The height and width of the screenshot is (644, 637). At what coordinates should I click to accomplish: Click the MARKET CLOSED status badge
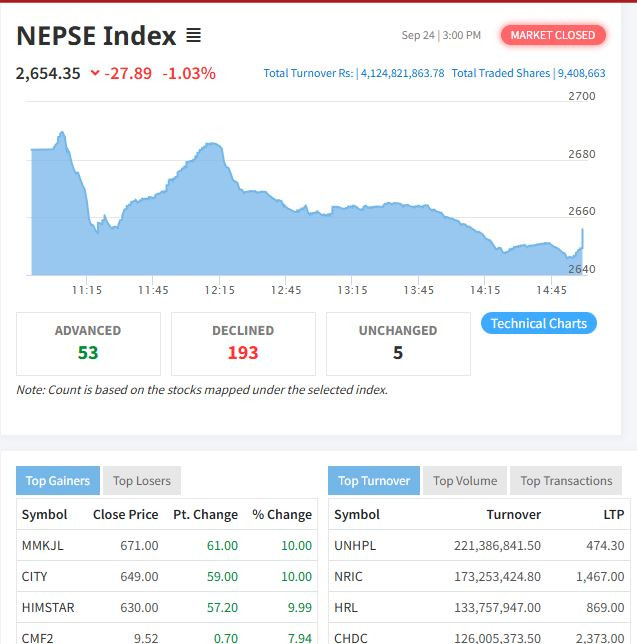[x=552, y=35]
